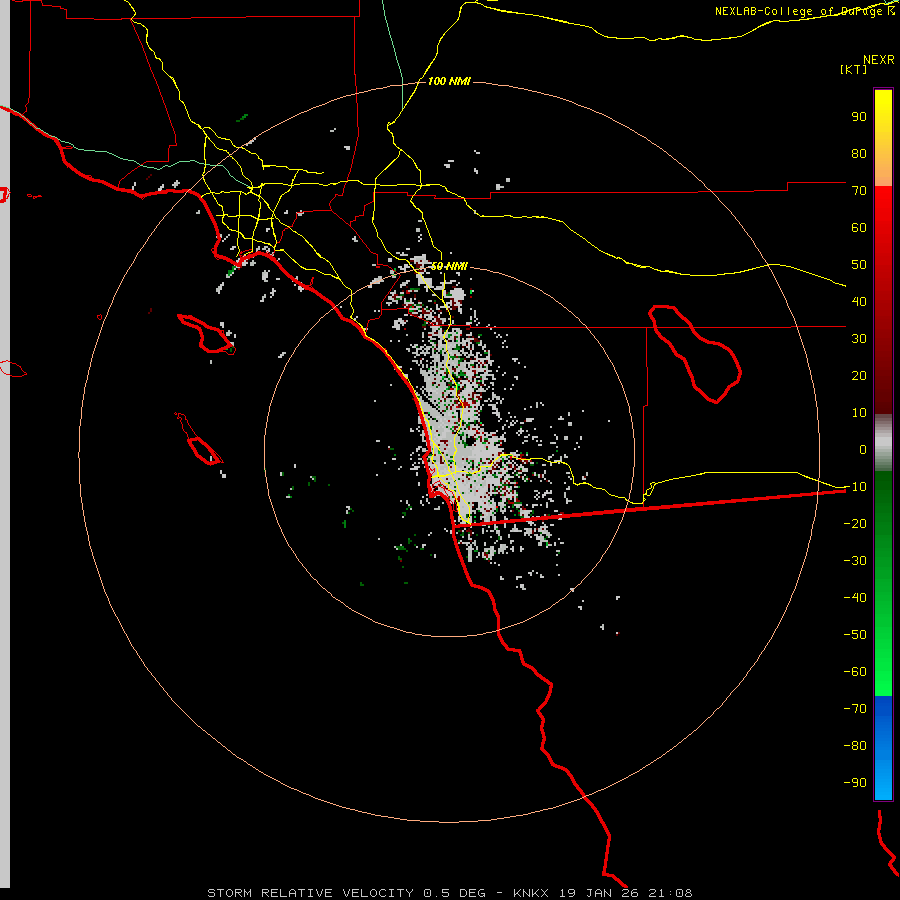Click the 80 value on the velocity scale
Viewport: 900px width, 900px height.
859,154
